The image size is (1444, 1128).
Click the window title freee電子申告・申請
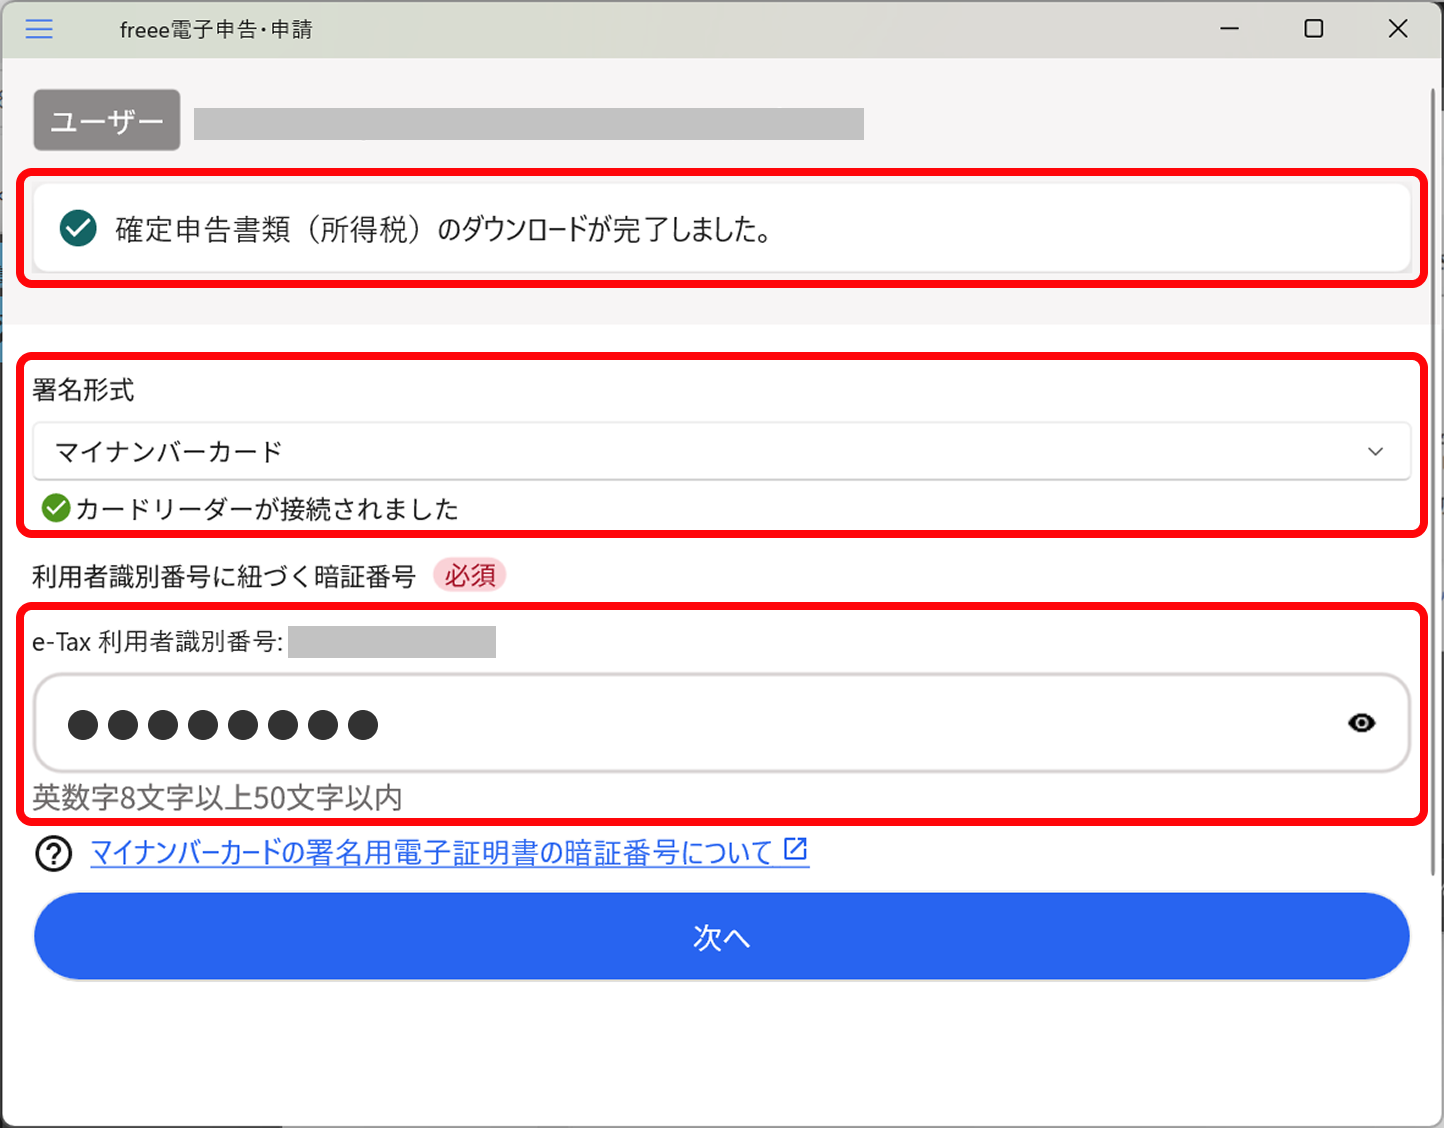216,30
